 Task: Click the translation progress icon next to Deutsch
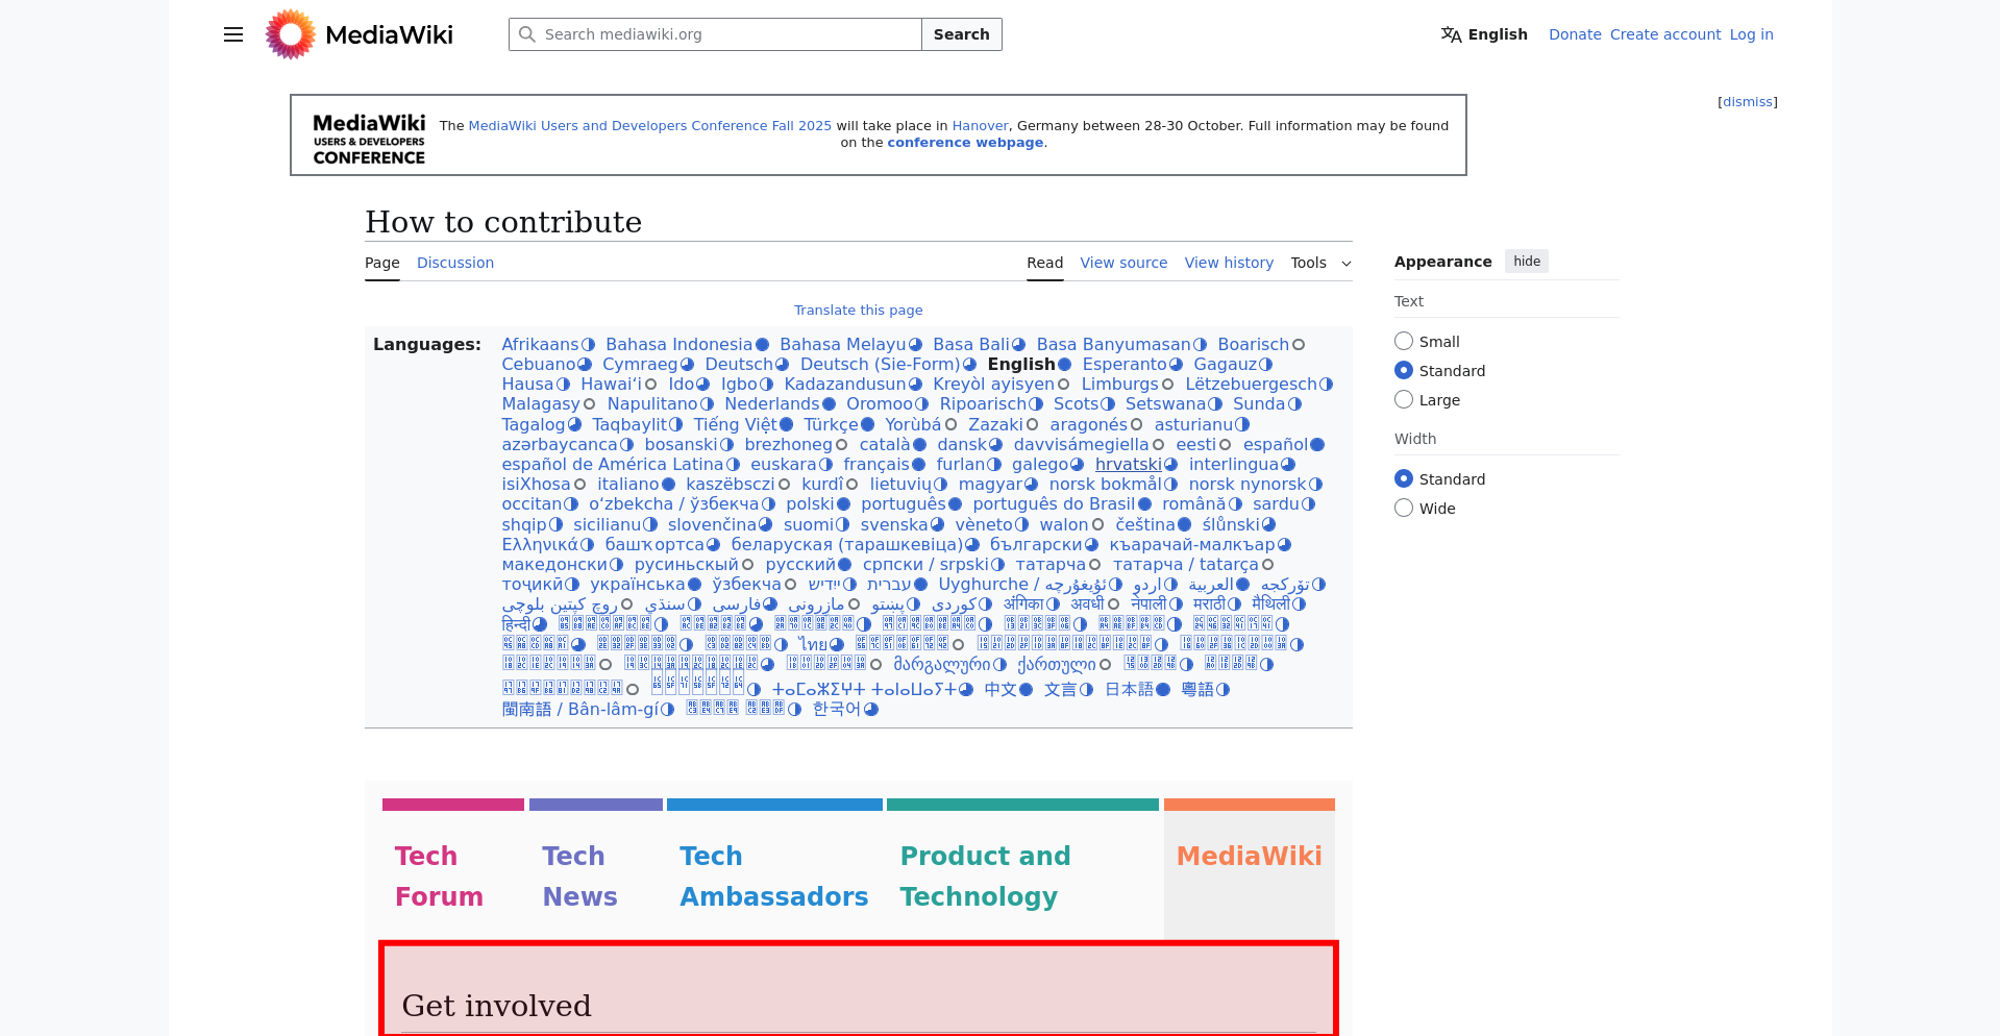pos(783,365)
